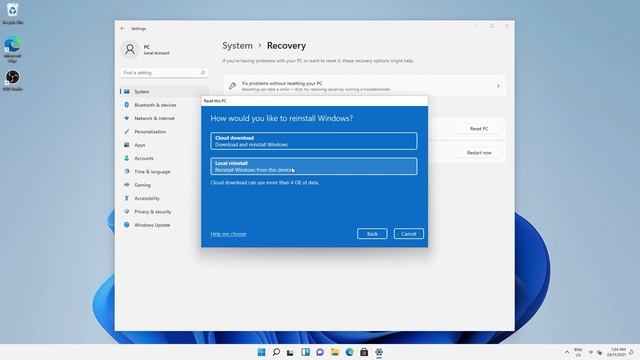This screenshot has height=360, width=640.
Task: Click the search magnifier in Find a setting
Action: point(203,73)
